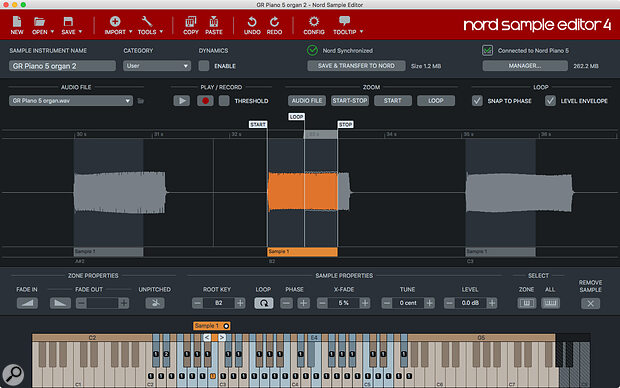Zoom to Loop region
This screenshot has width=620, height=388.
pyautogui.click(x=436, y=101)
